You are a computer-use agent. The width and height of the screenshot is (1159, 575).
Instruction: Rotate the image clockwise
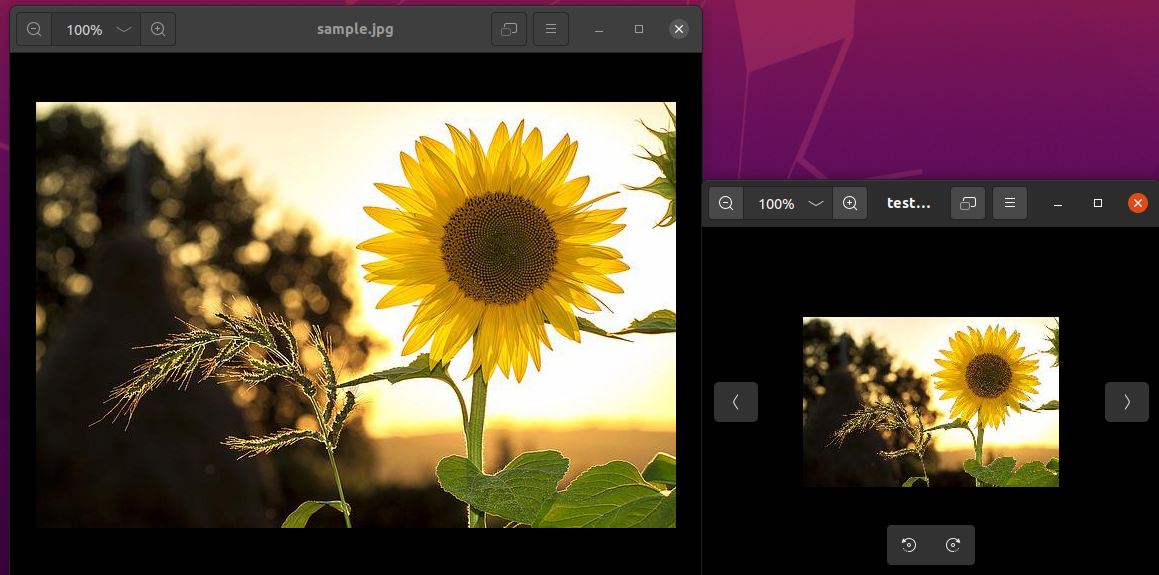pyautogui.click(x=953, y=545)
